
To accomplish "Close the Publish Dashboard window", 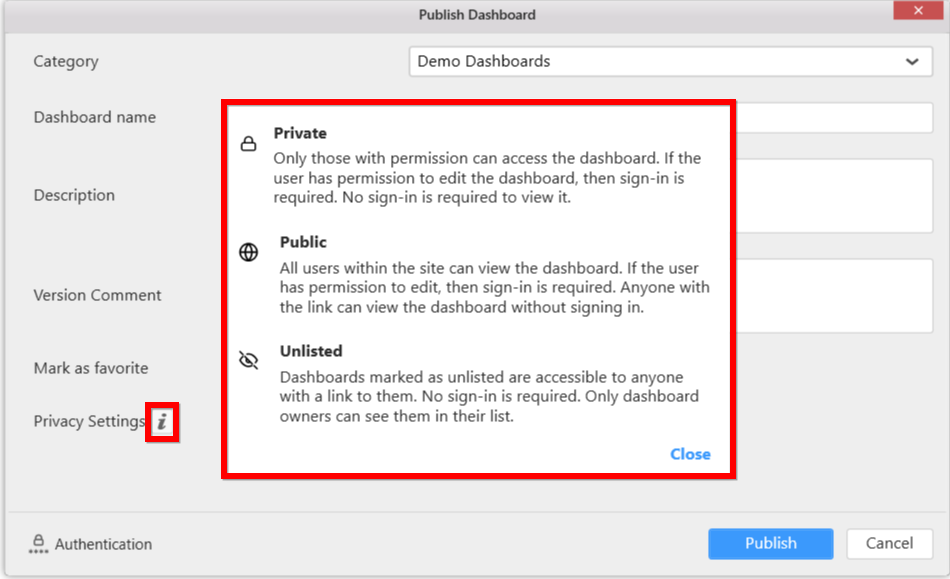I will click(919, 13).
